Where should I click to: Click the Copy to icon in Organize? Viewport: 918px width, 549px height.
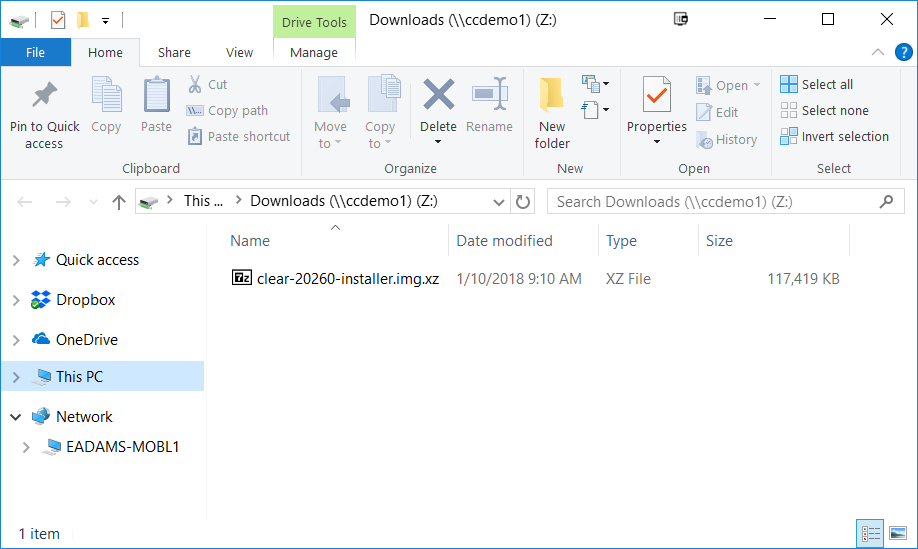coord(383,93)
